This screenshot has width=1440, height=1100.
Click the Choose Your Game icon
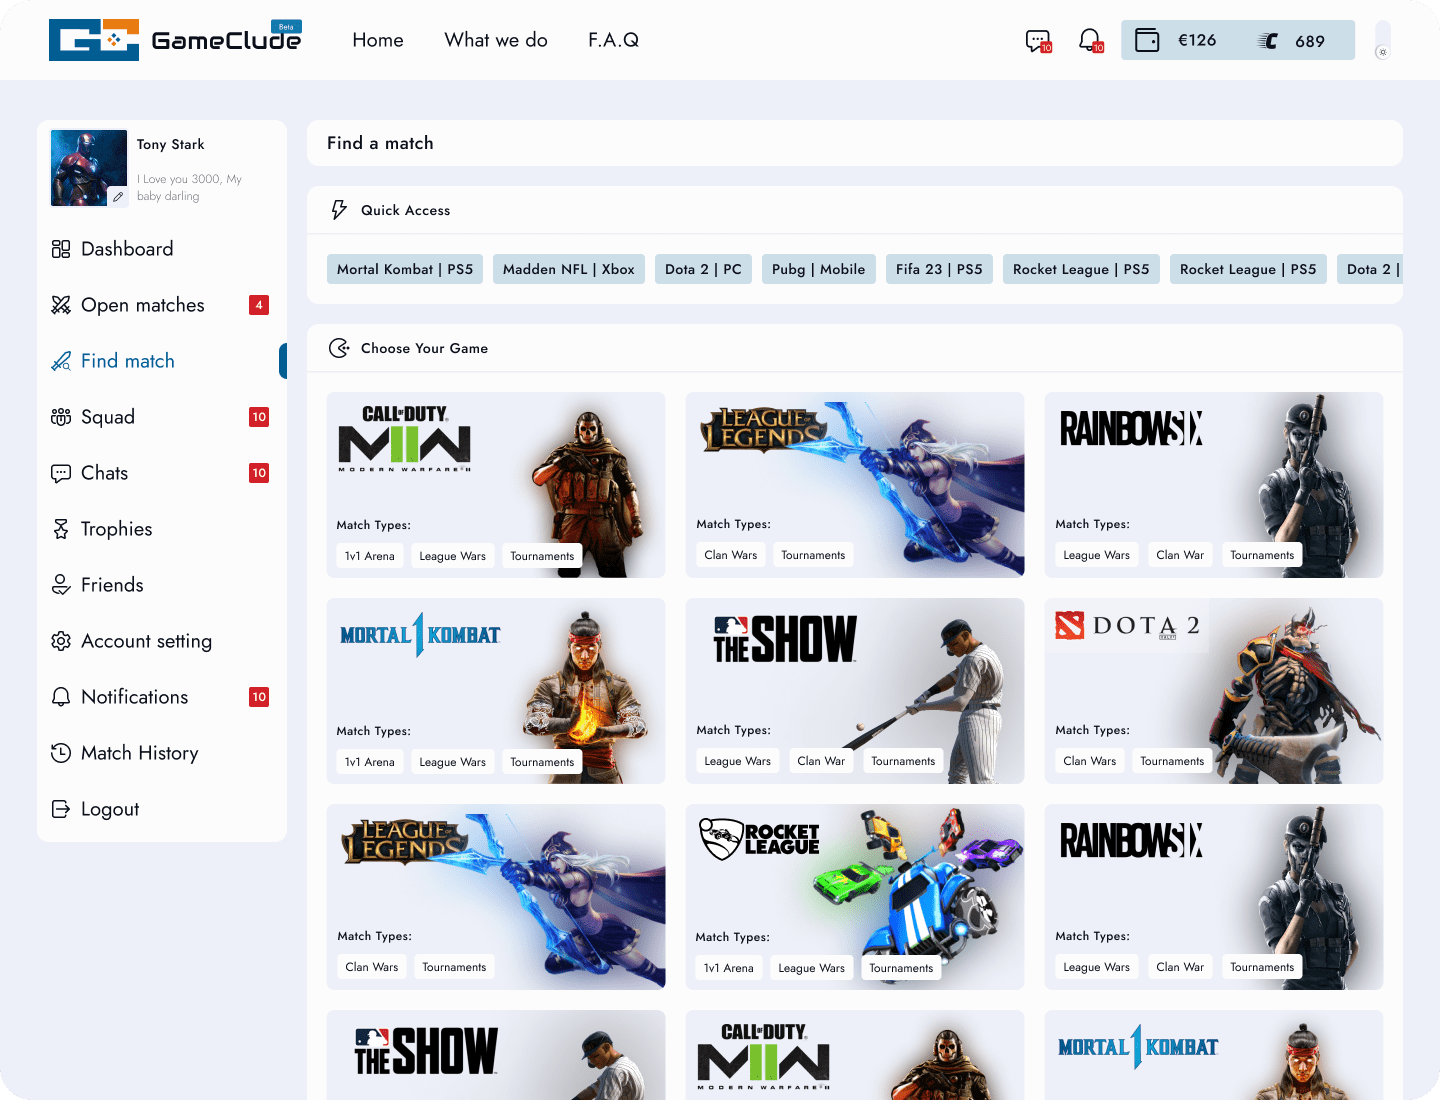click(x=339, y=348)
